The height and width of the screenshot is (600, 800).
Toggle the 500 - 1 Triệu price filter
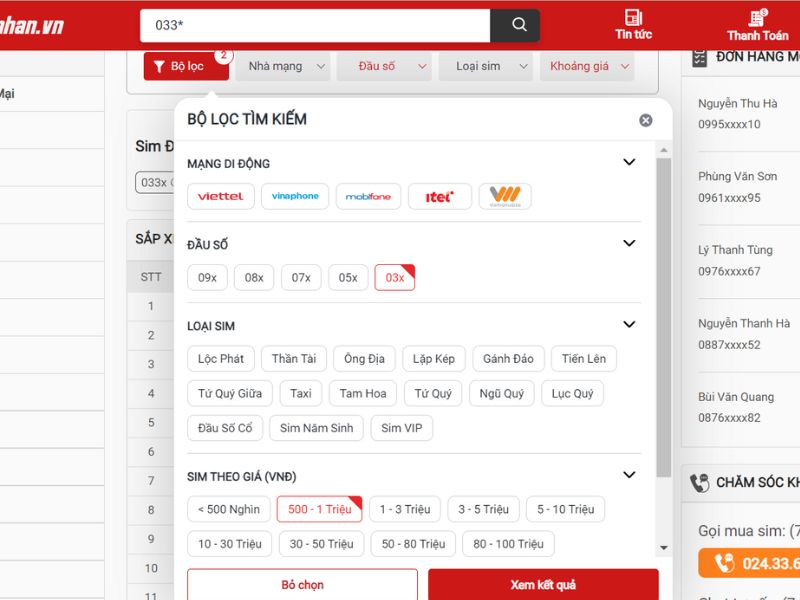tap(319, 509)
